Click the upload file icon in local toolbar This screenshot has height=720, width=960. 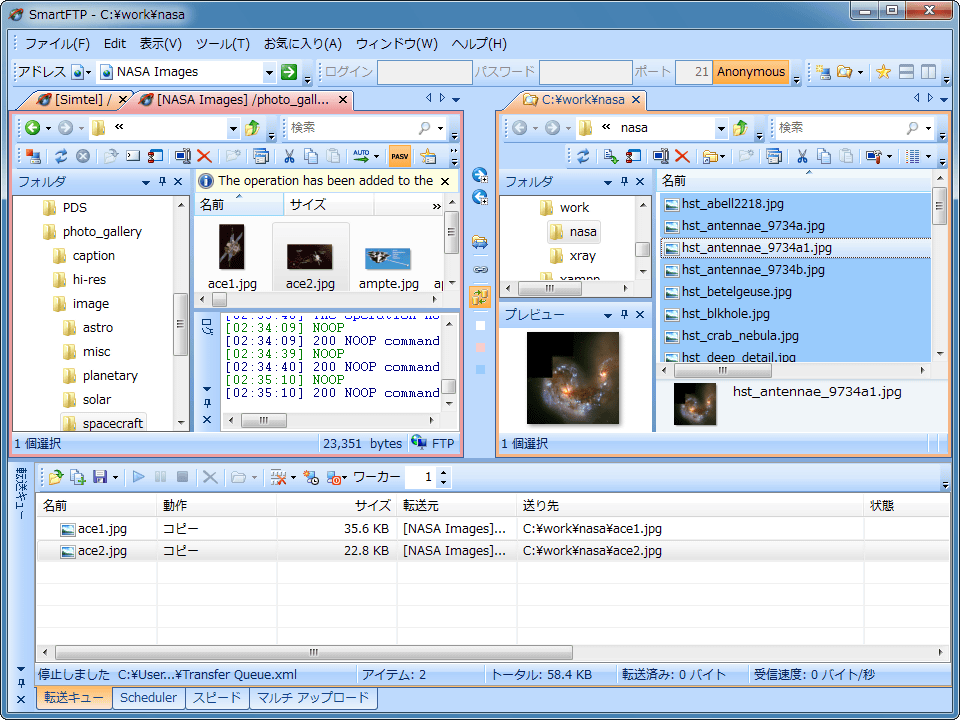(x=610, y=156)
